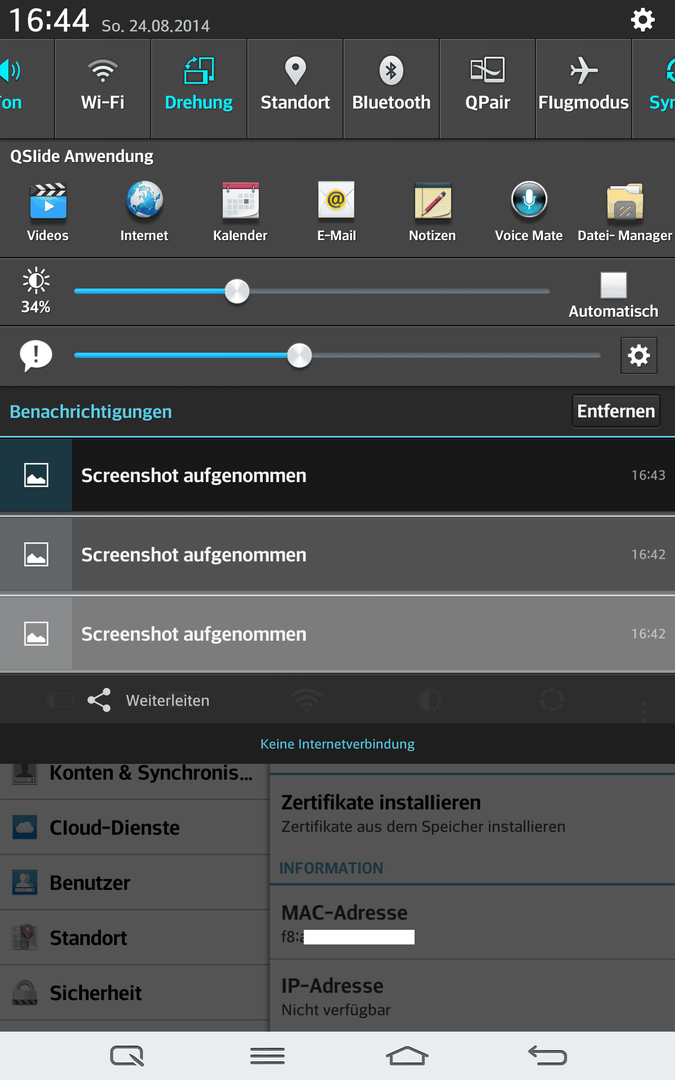Click the notification volume slider handle
The height and width of the screenshot is (1080, 675).
pyautogui.click(x=299, y=355)
